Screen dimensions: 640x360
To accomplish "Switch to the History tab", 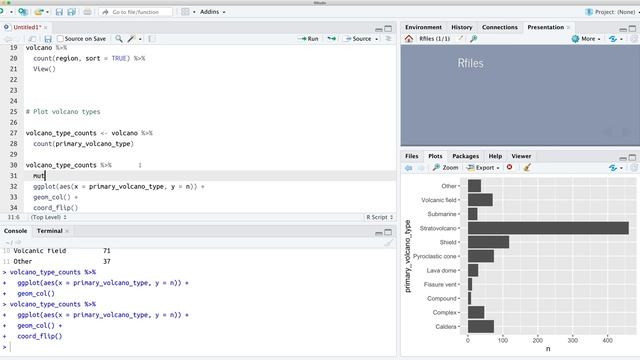I will coord(462,27).
